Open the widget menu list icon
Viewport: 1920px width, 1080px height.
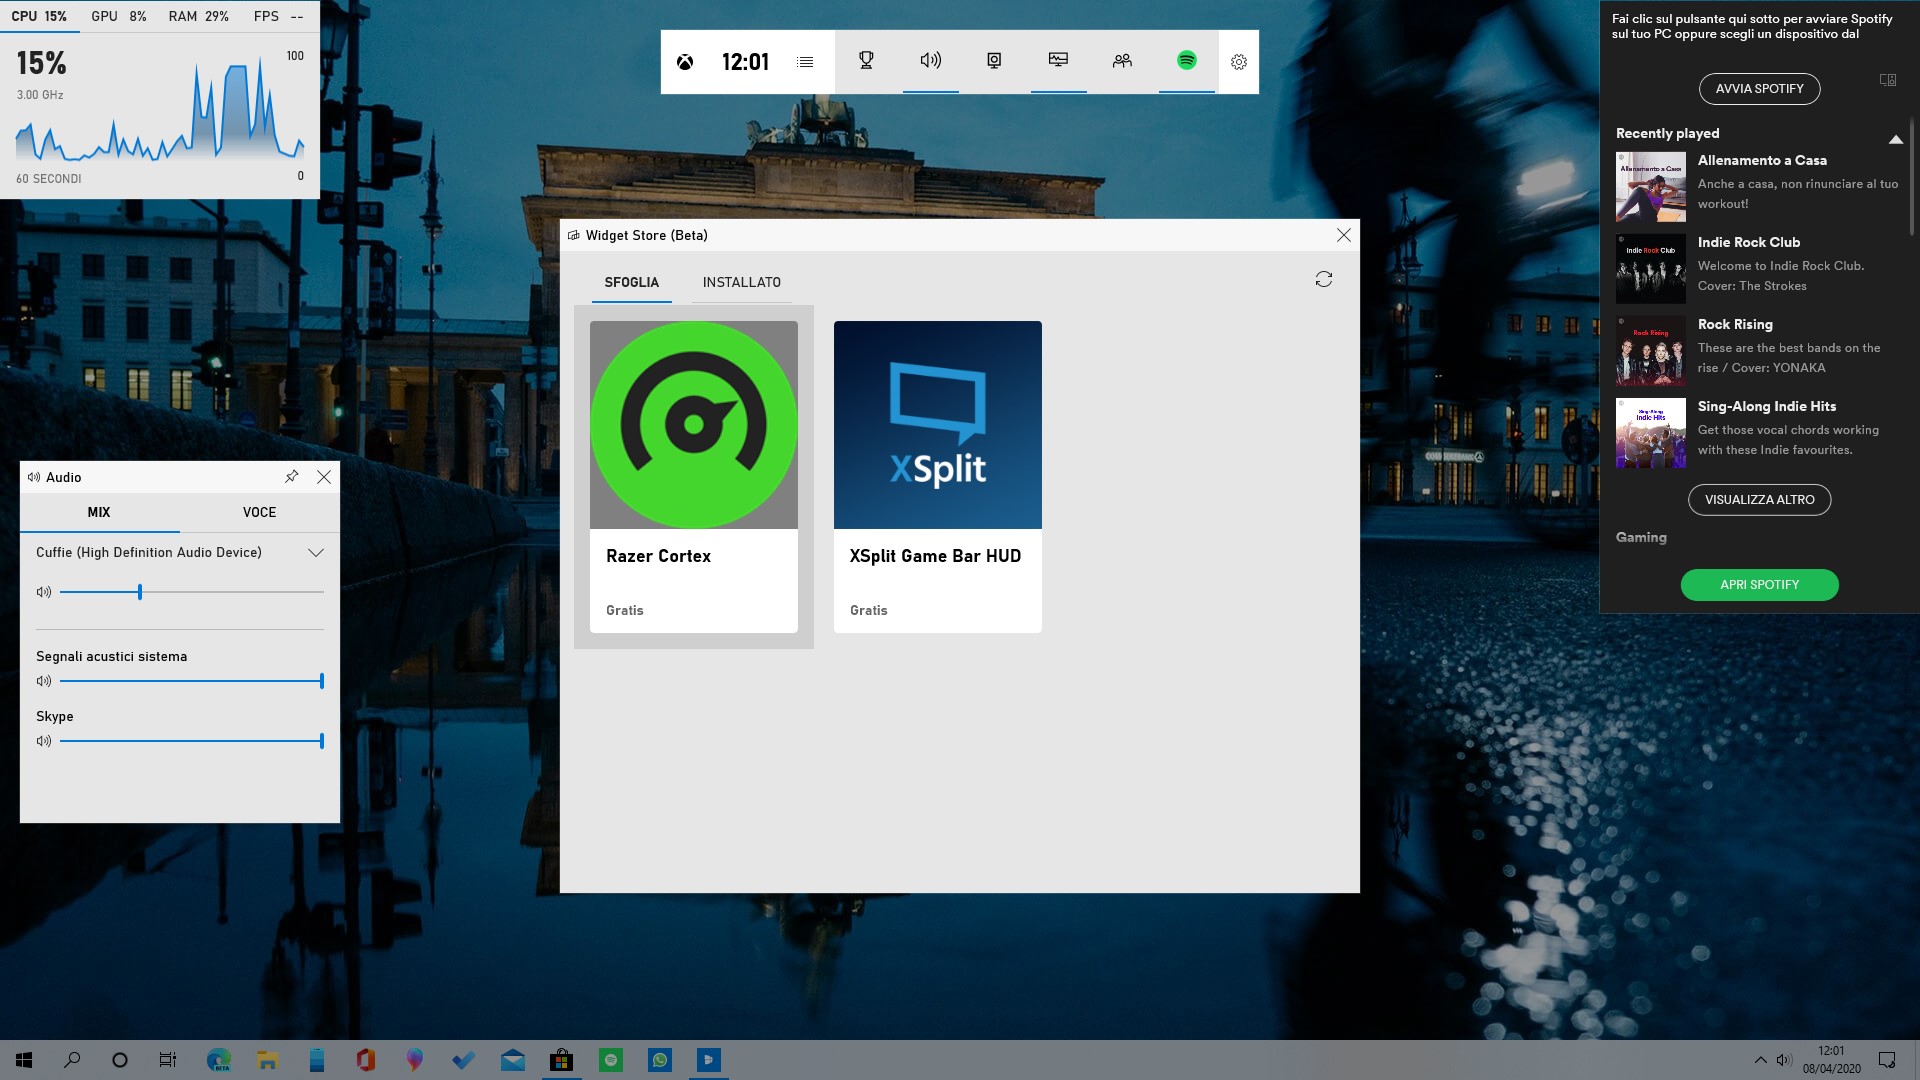[x=805, y=62]
